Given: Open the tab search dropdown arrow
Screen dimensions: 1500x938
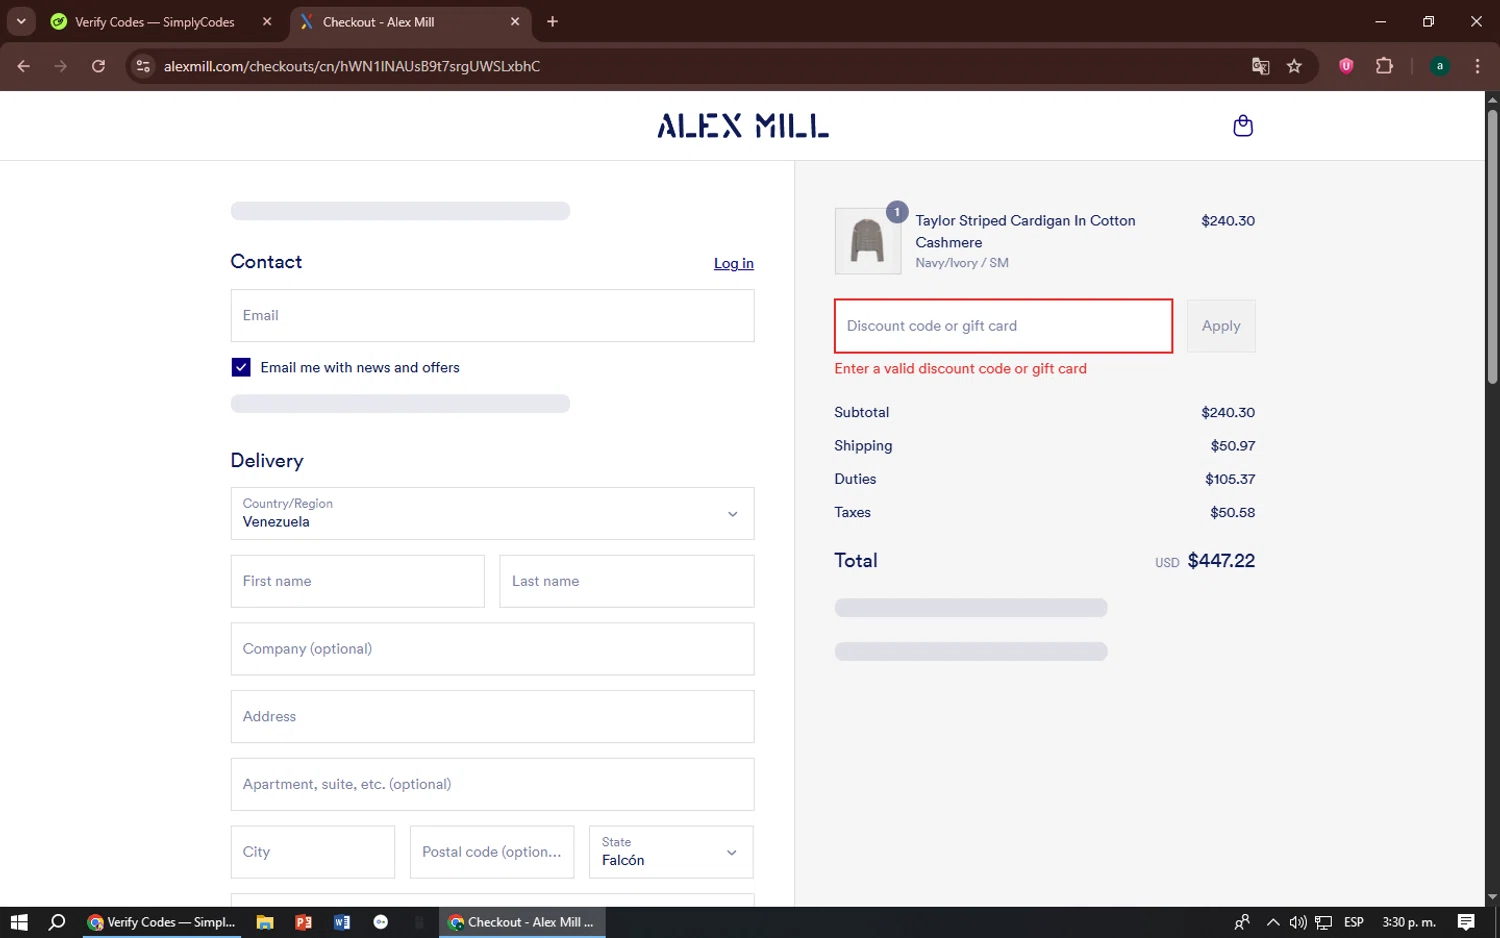Looking at the screenshot, I should point(21,21).
